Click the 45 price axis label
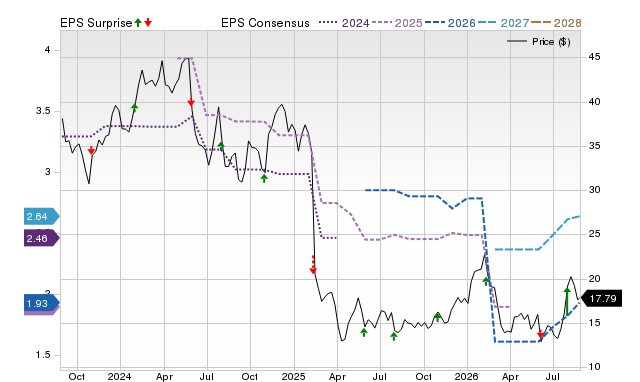 pos(594,57)
